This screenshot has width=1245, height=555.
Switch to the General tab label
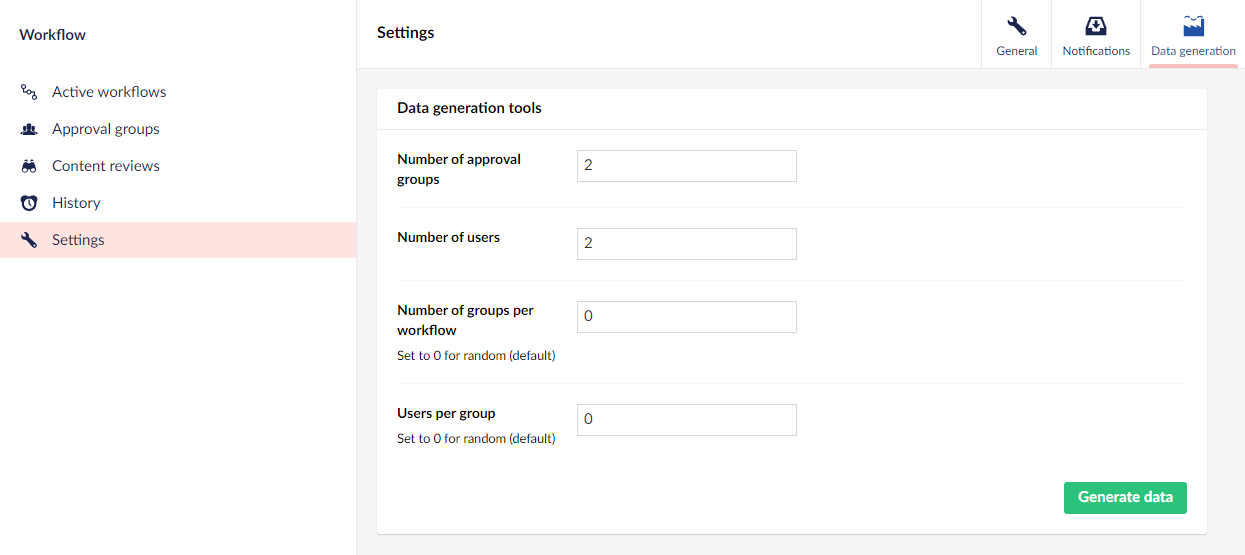[1017, 51]
